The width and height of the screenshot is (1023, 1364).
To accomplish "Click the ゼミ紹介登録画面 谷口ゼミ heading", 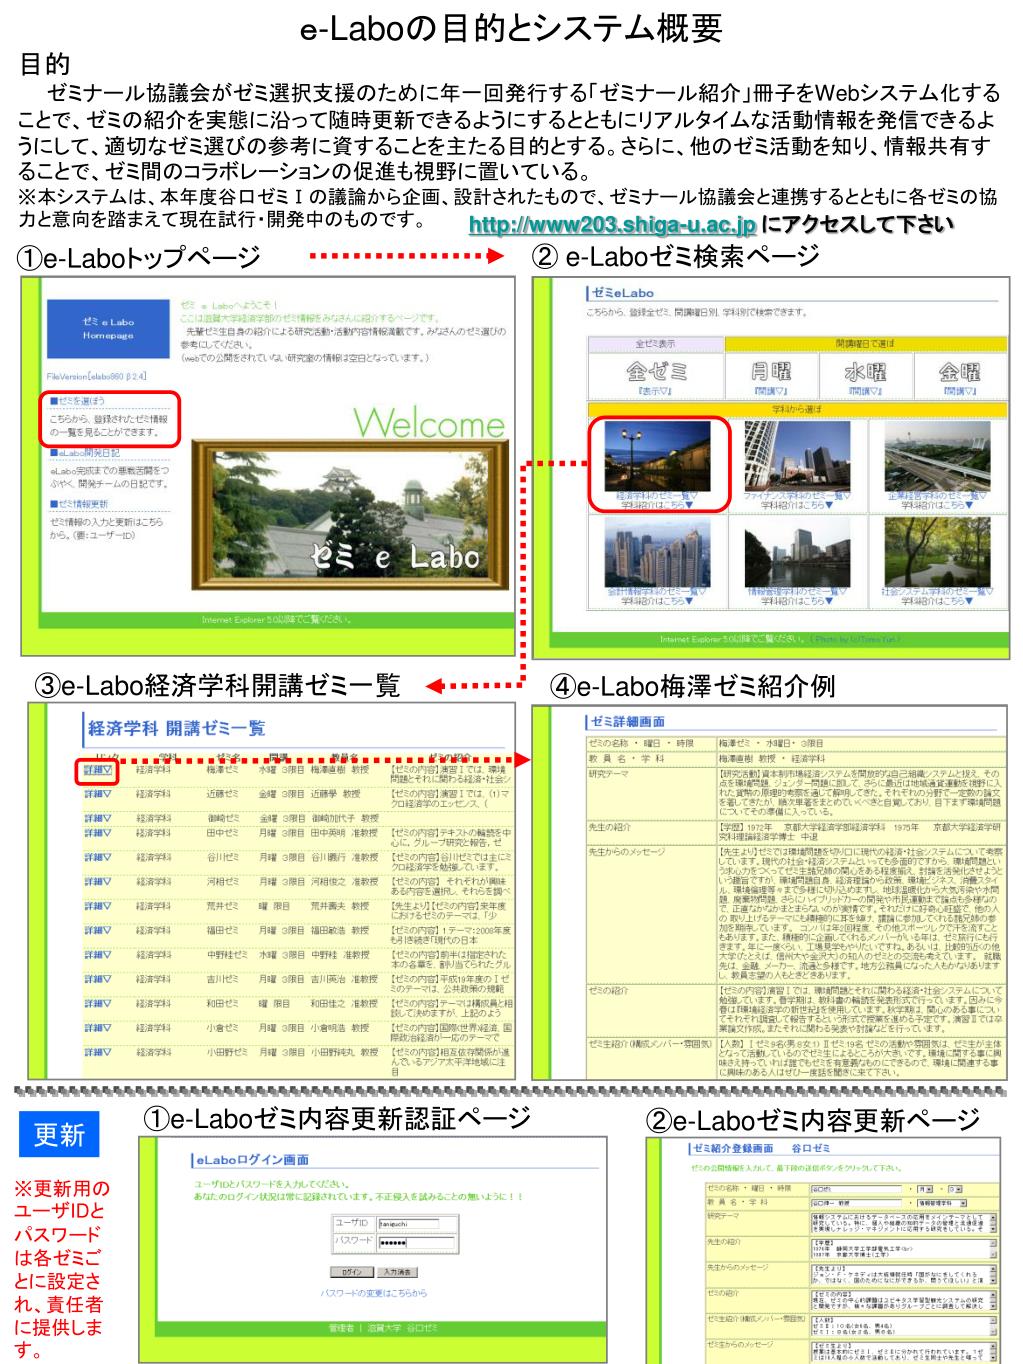I will tap(759, 1148).
